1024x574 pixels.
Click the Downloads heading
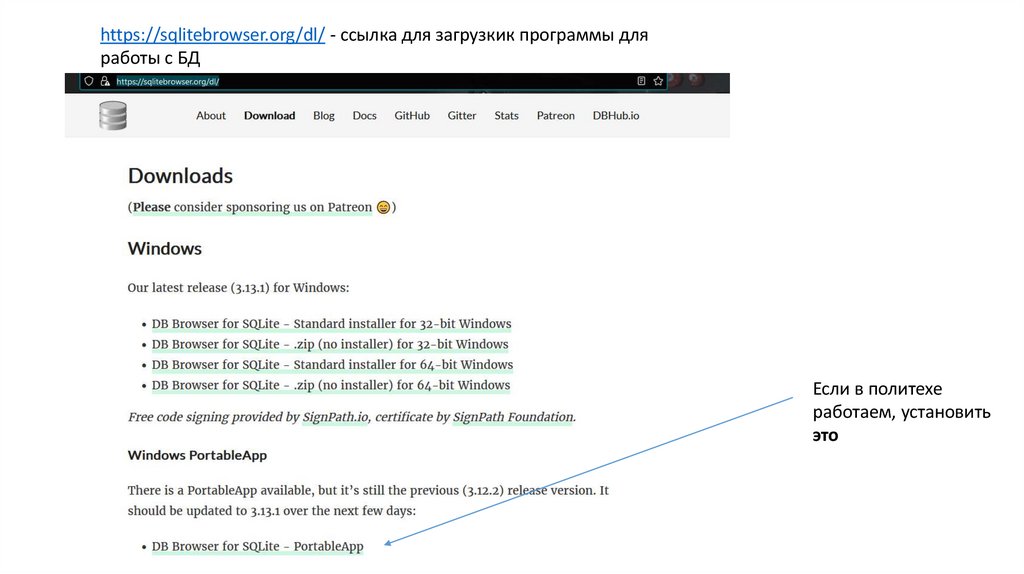pos(180,176)
